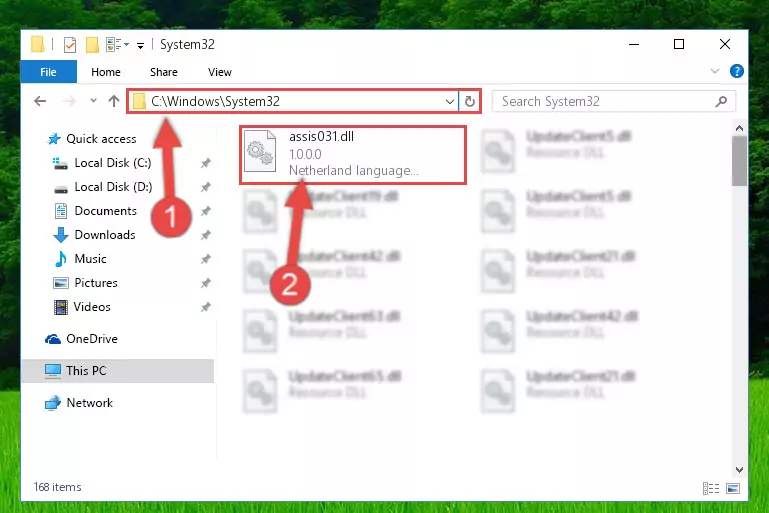The height and width of the screenshot is (513, 769).
Task: Switch to large icons view in status bar
Action: (x=733, y=488)
